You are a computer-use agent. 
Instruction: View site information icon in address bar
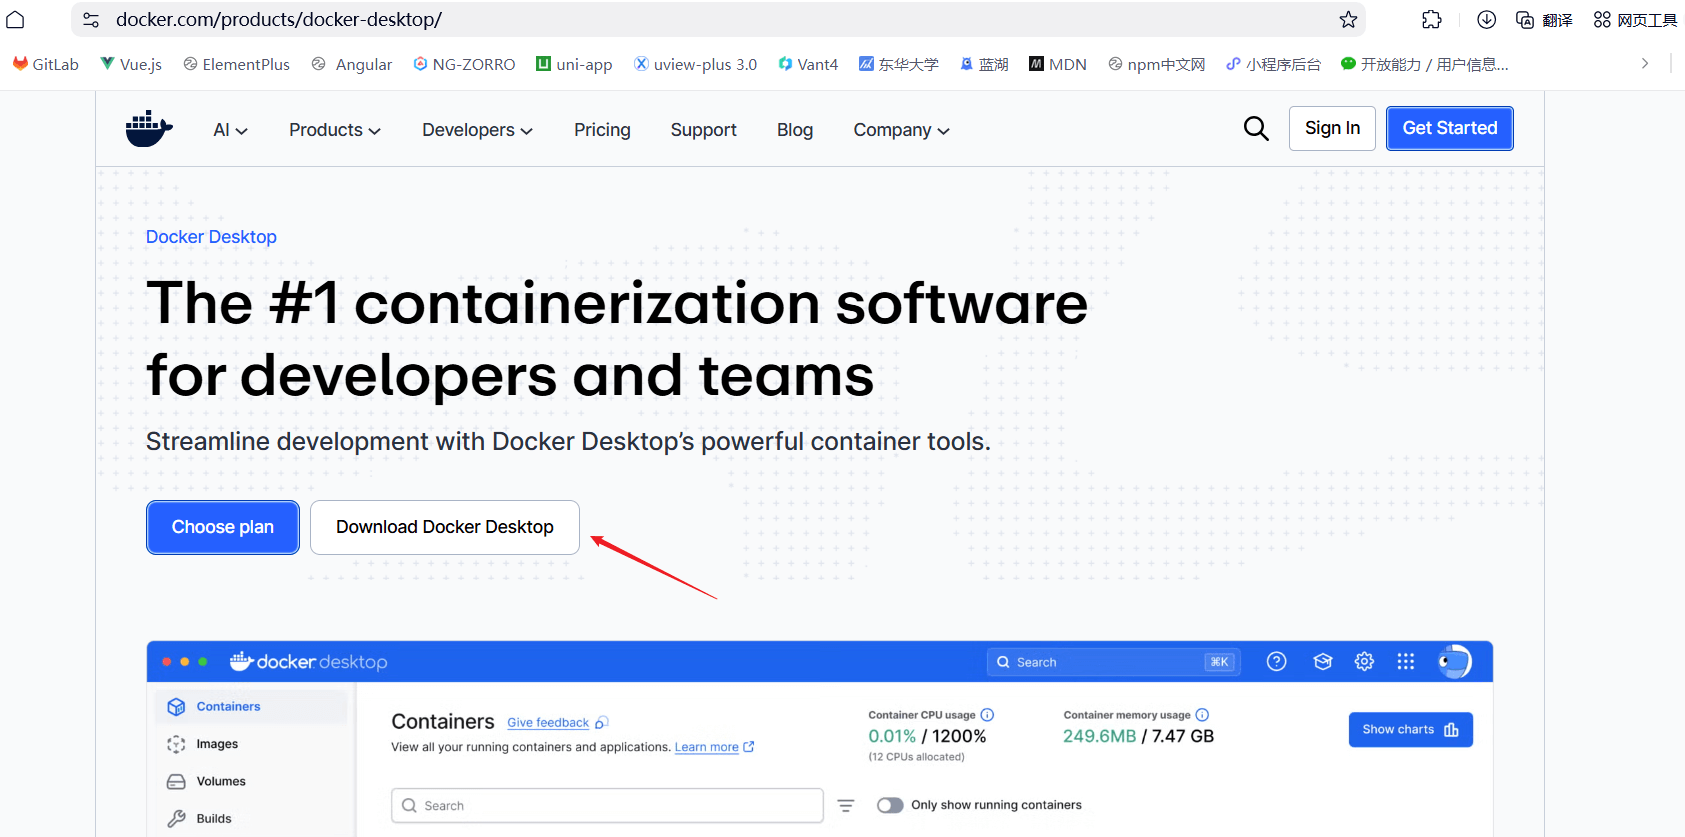point(91,20)
